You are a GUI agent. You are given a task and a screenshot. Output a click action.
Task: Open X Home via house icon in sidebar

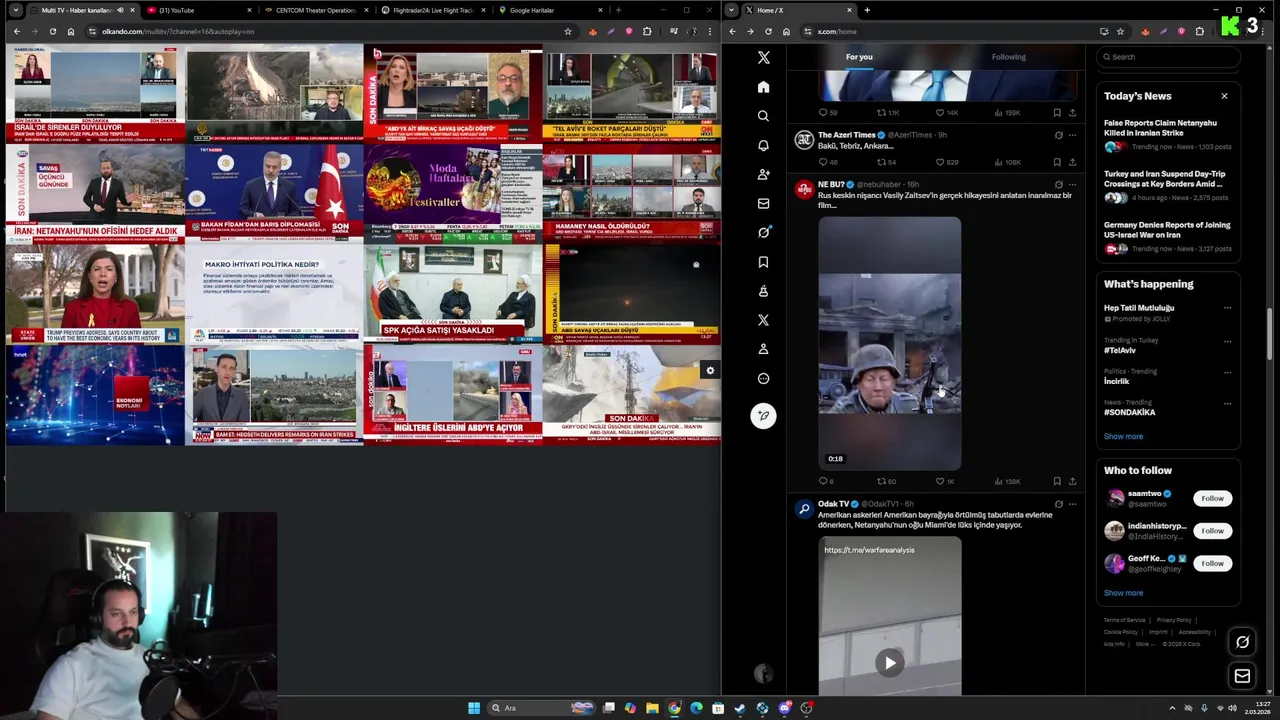(x=763, y=87)
